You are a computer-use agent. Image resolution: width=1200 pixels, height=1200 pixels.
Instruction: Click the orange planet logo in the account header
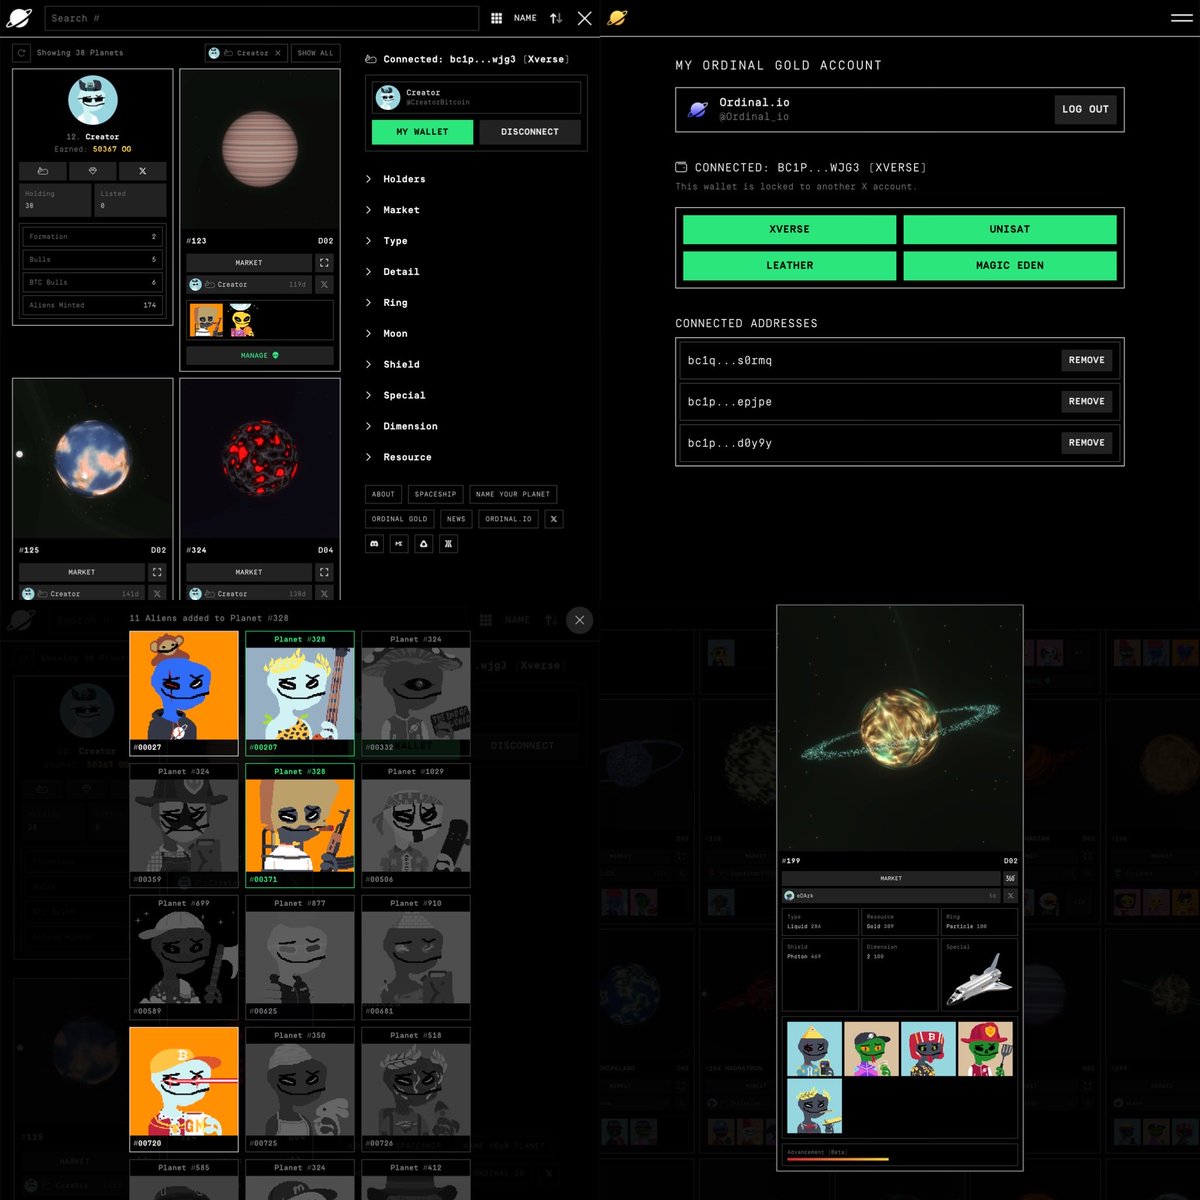tap(617, 18)
